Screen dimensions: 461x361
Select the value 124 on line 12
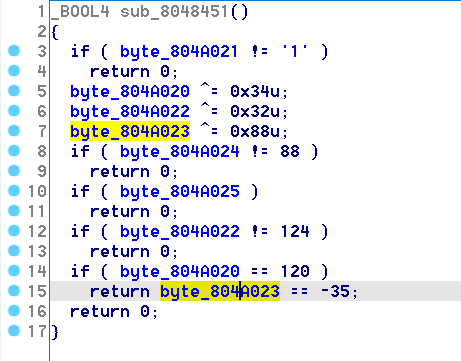click(x=295, y=232)
